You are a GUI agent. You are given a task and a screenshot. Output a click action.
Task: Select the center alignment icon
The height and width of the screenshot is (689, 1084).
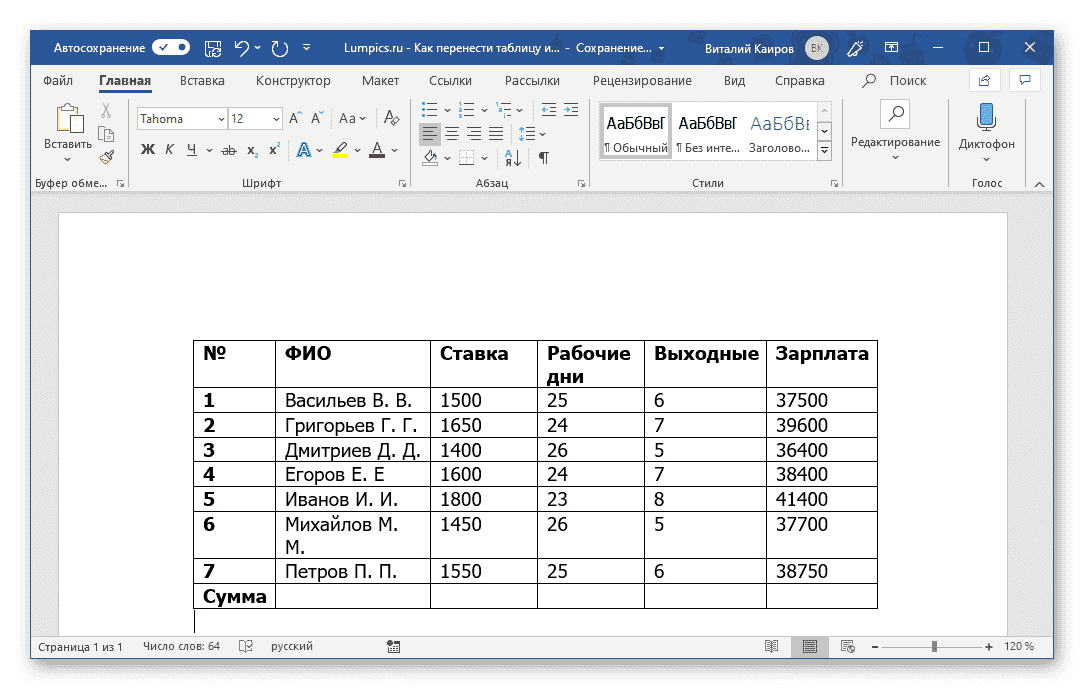(x=452, y=133)
